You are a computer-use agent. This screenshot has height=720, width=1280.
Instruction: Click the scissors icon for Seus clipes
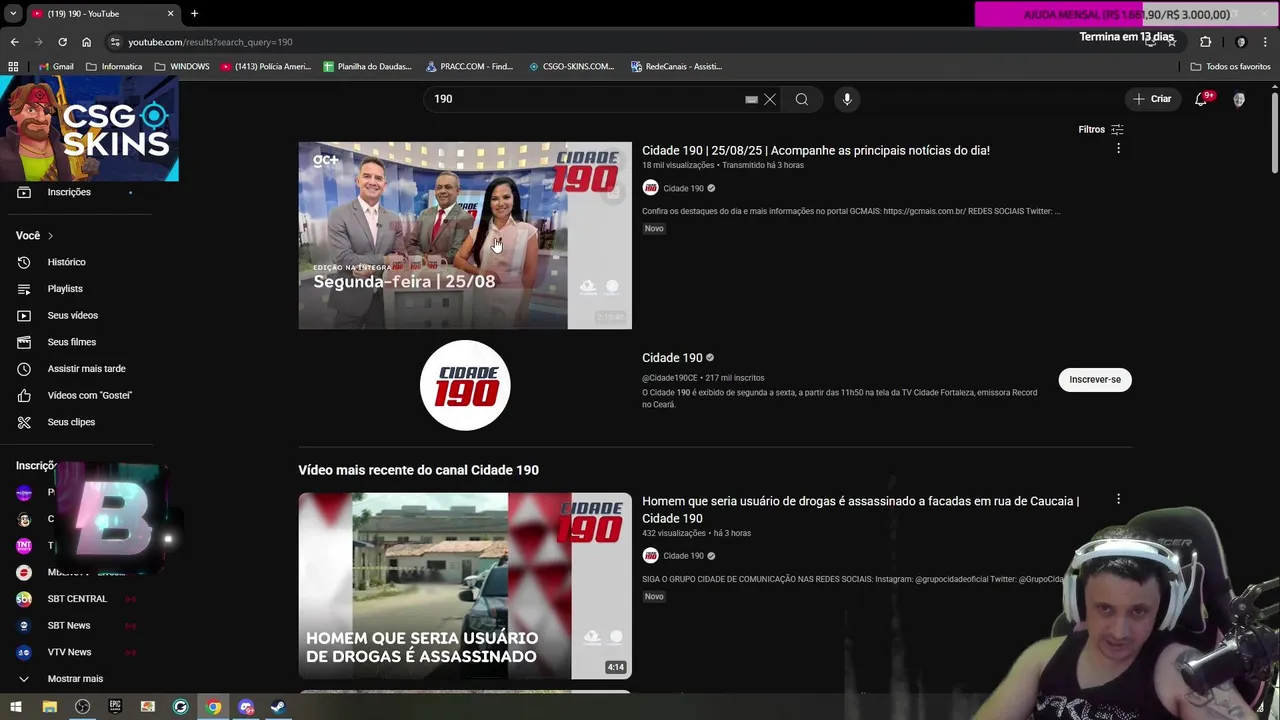coord(24,422)
